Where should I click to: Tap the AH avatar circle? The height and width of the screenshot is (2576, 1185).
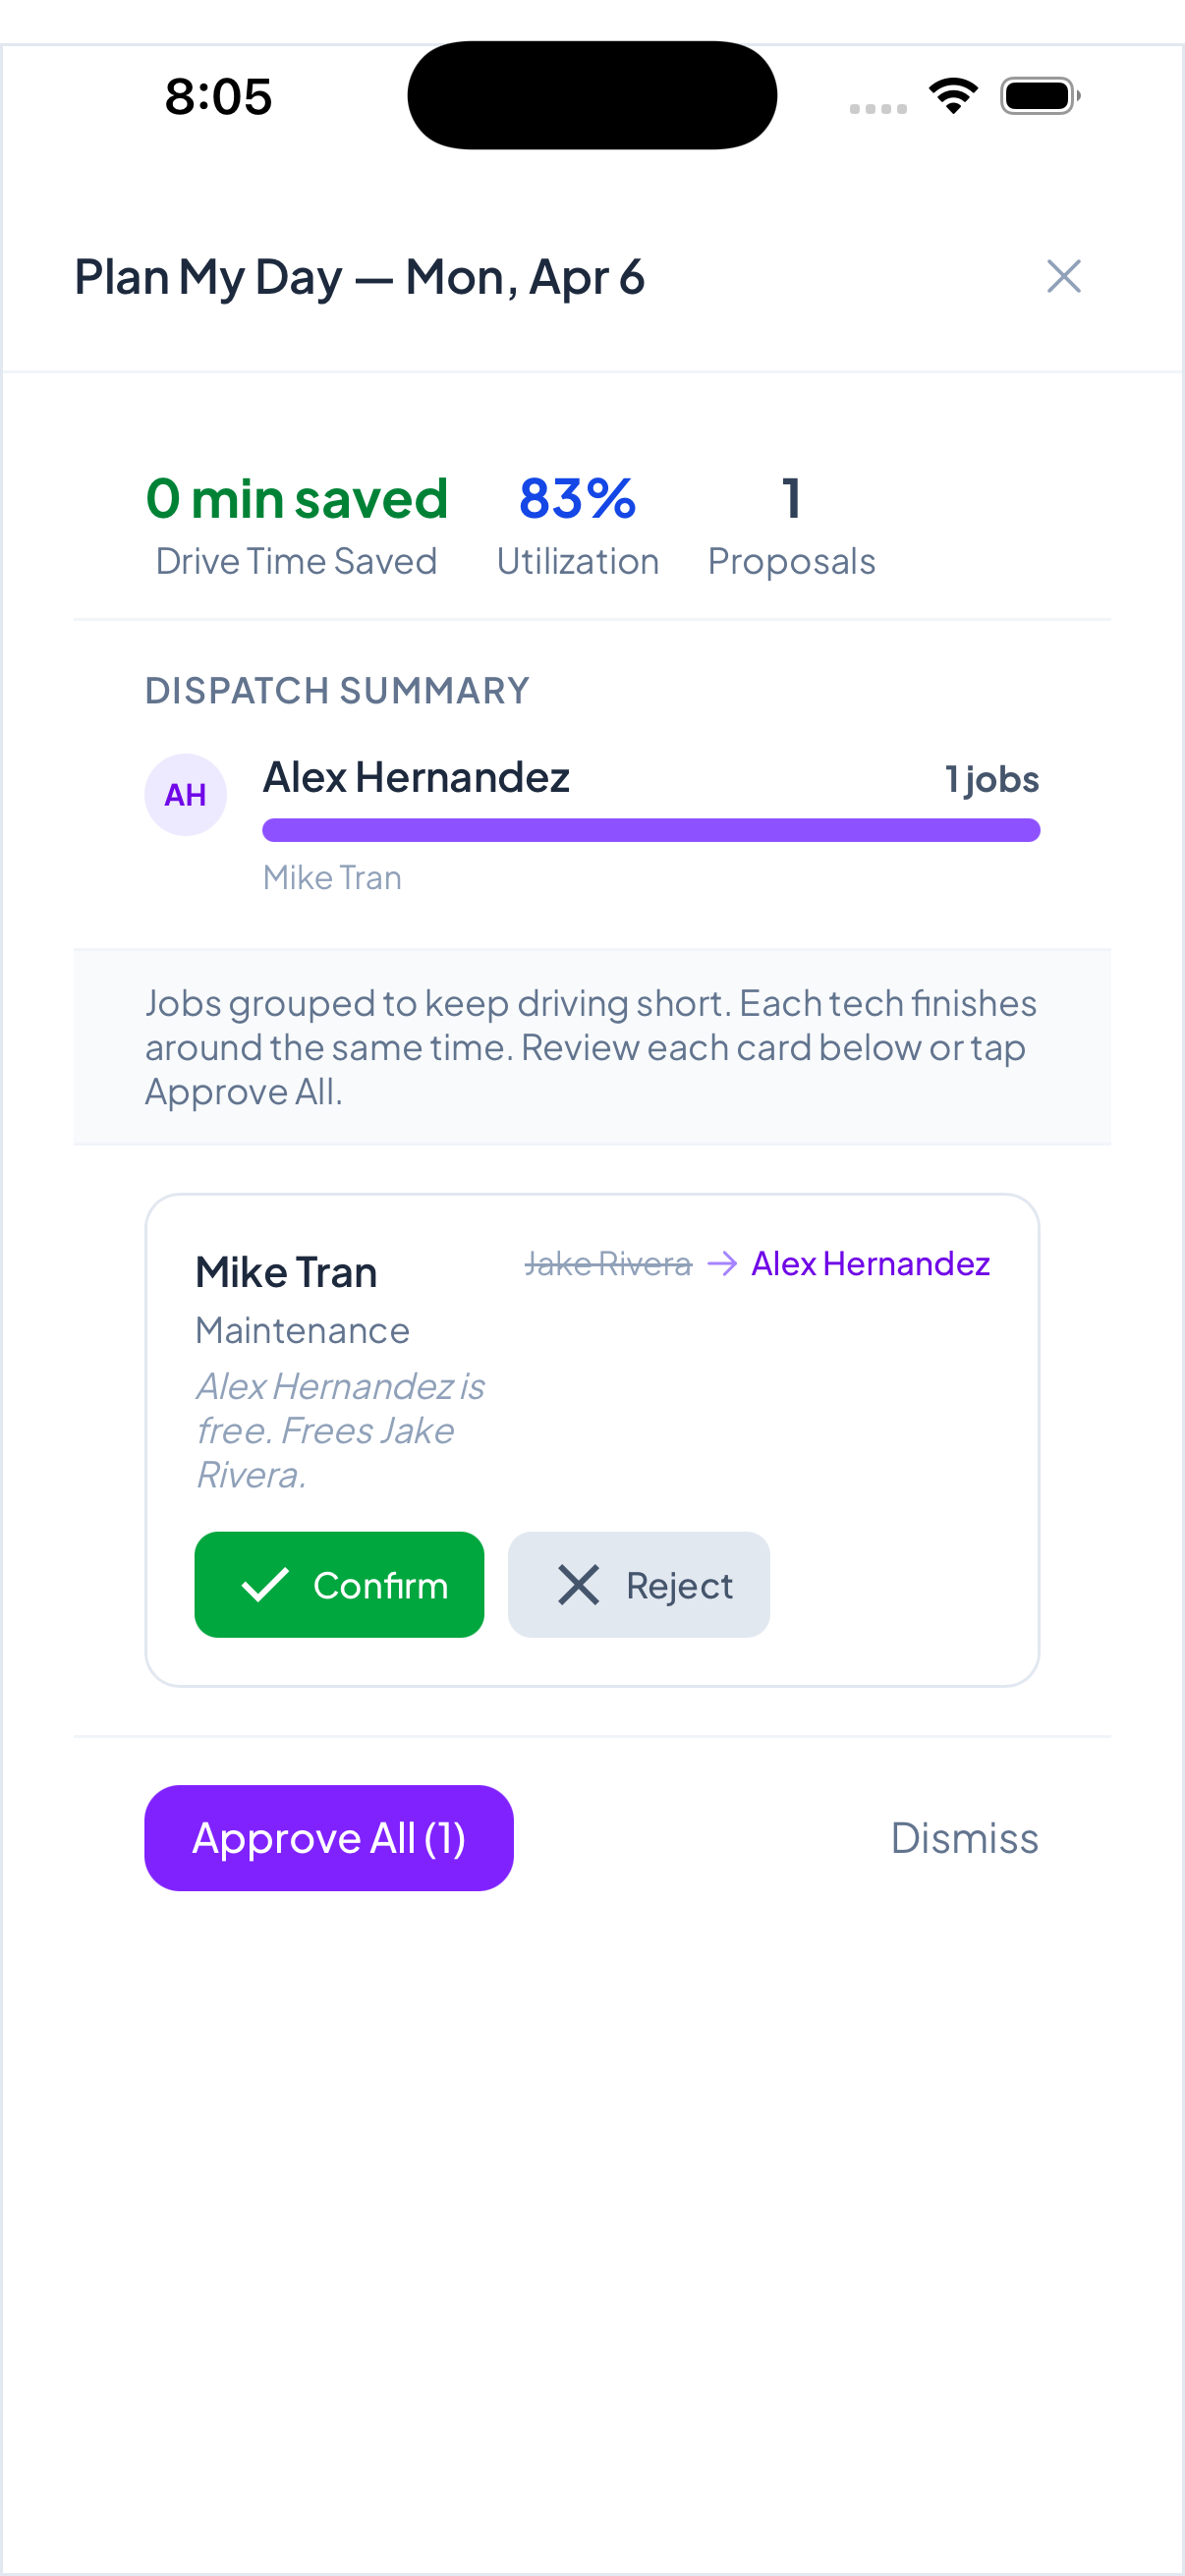point(186,795)
